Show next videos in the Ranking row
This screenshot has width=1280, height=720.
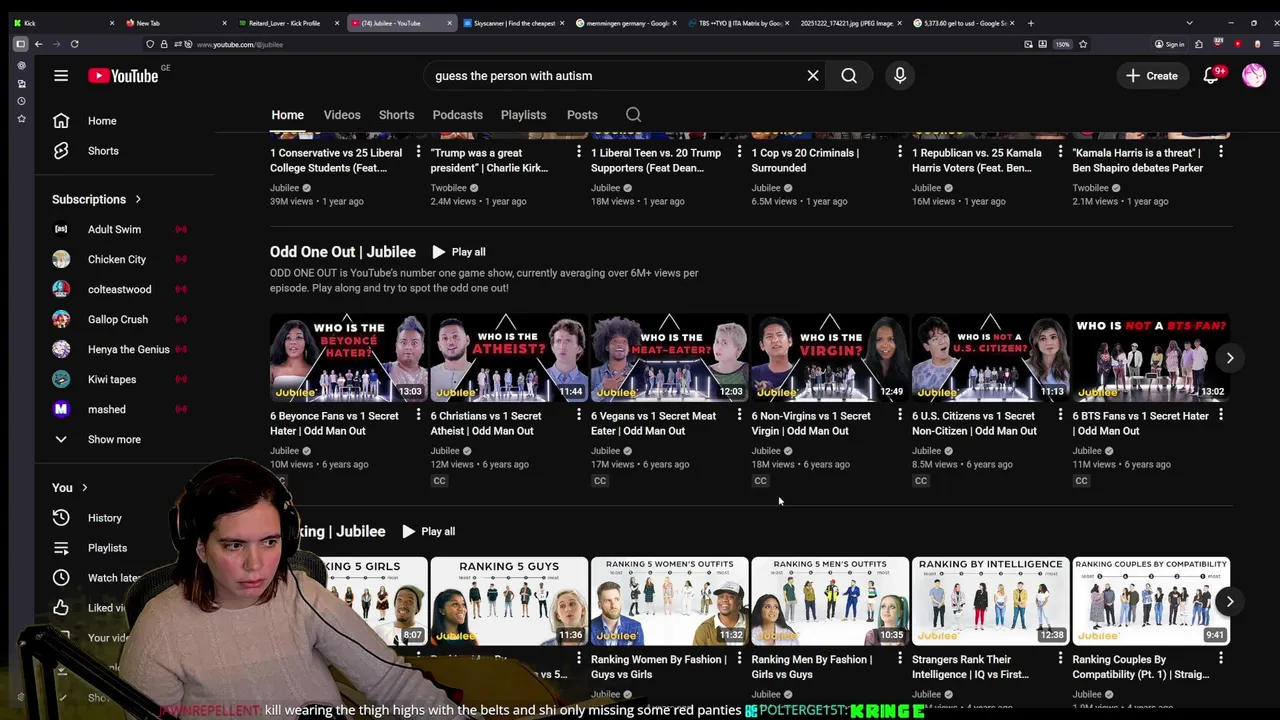1230,601
